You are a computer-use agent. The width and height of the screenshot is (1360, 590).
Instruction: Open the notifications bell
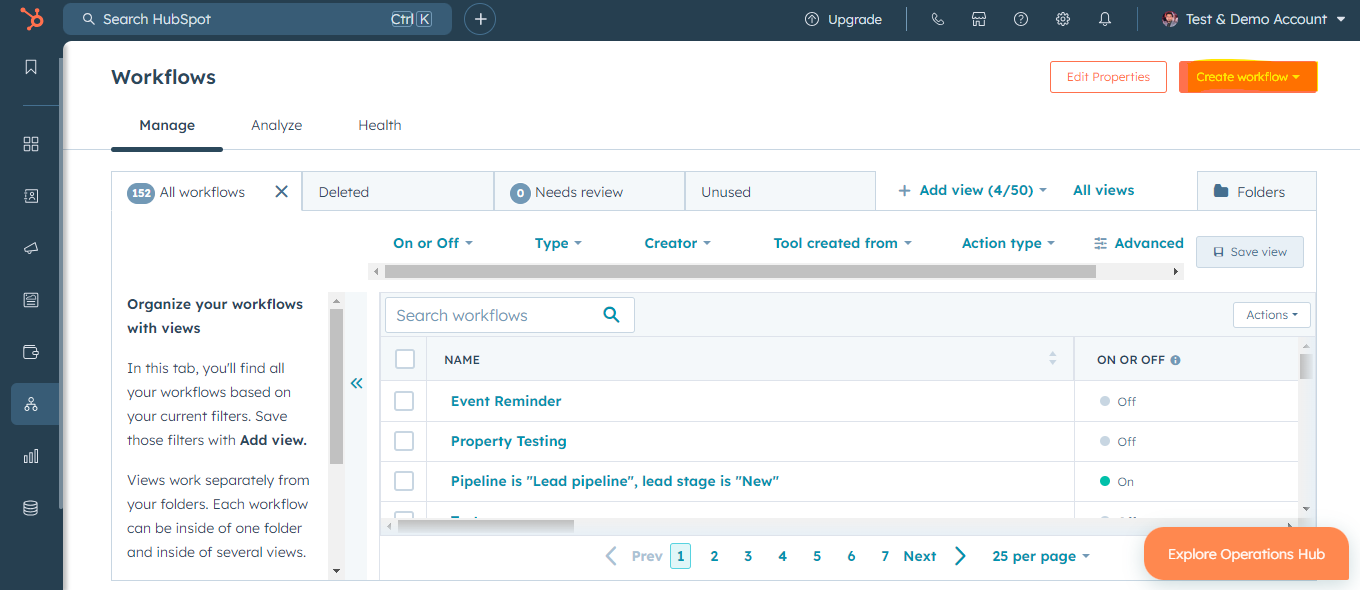point(1104,18)
